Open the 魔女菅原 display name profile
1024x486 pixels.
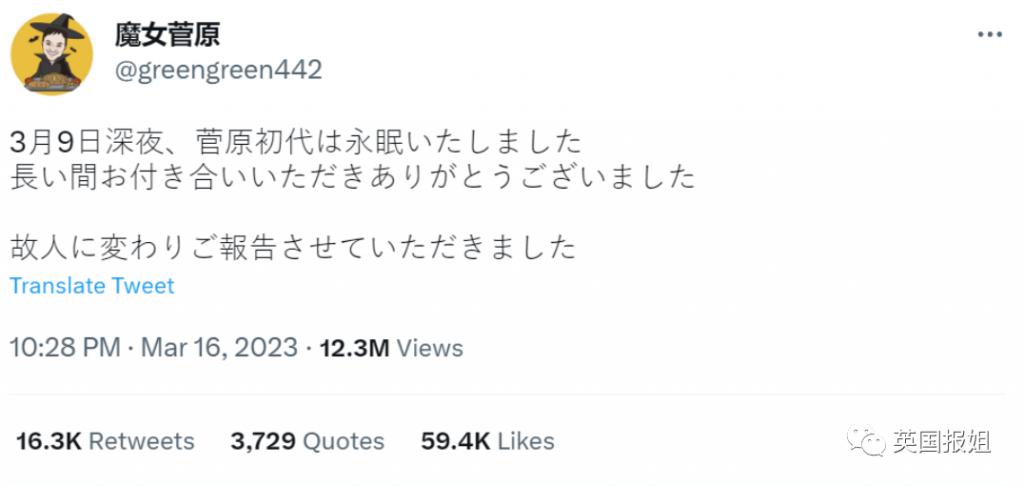pos(167,34)
